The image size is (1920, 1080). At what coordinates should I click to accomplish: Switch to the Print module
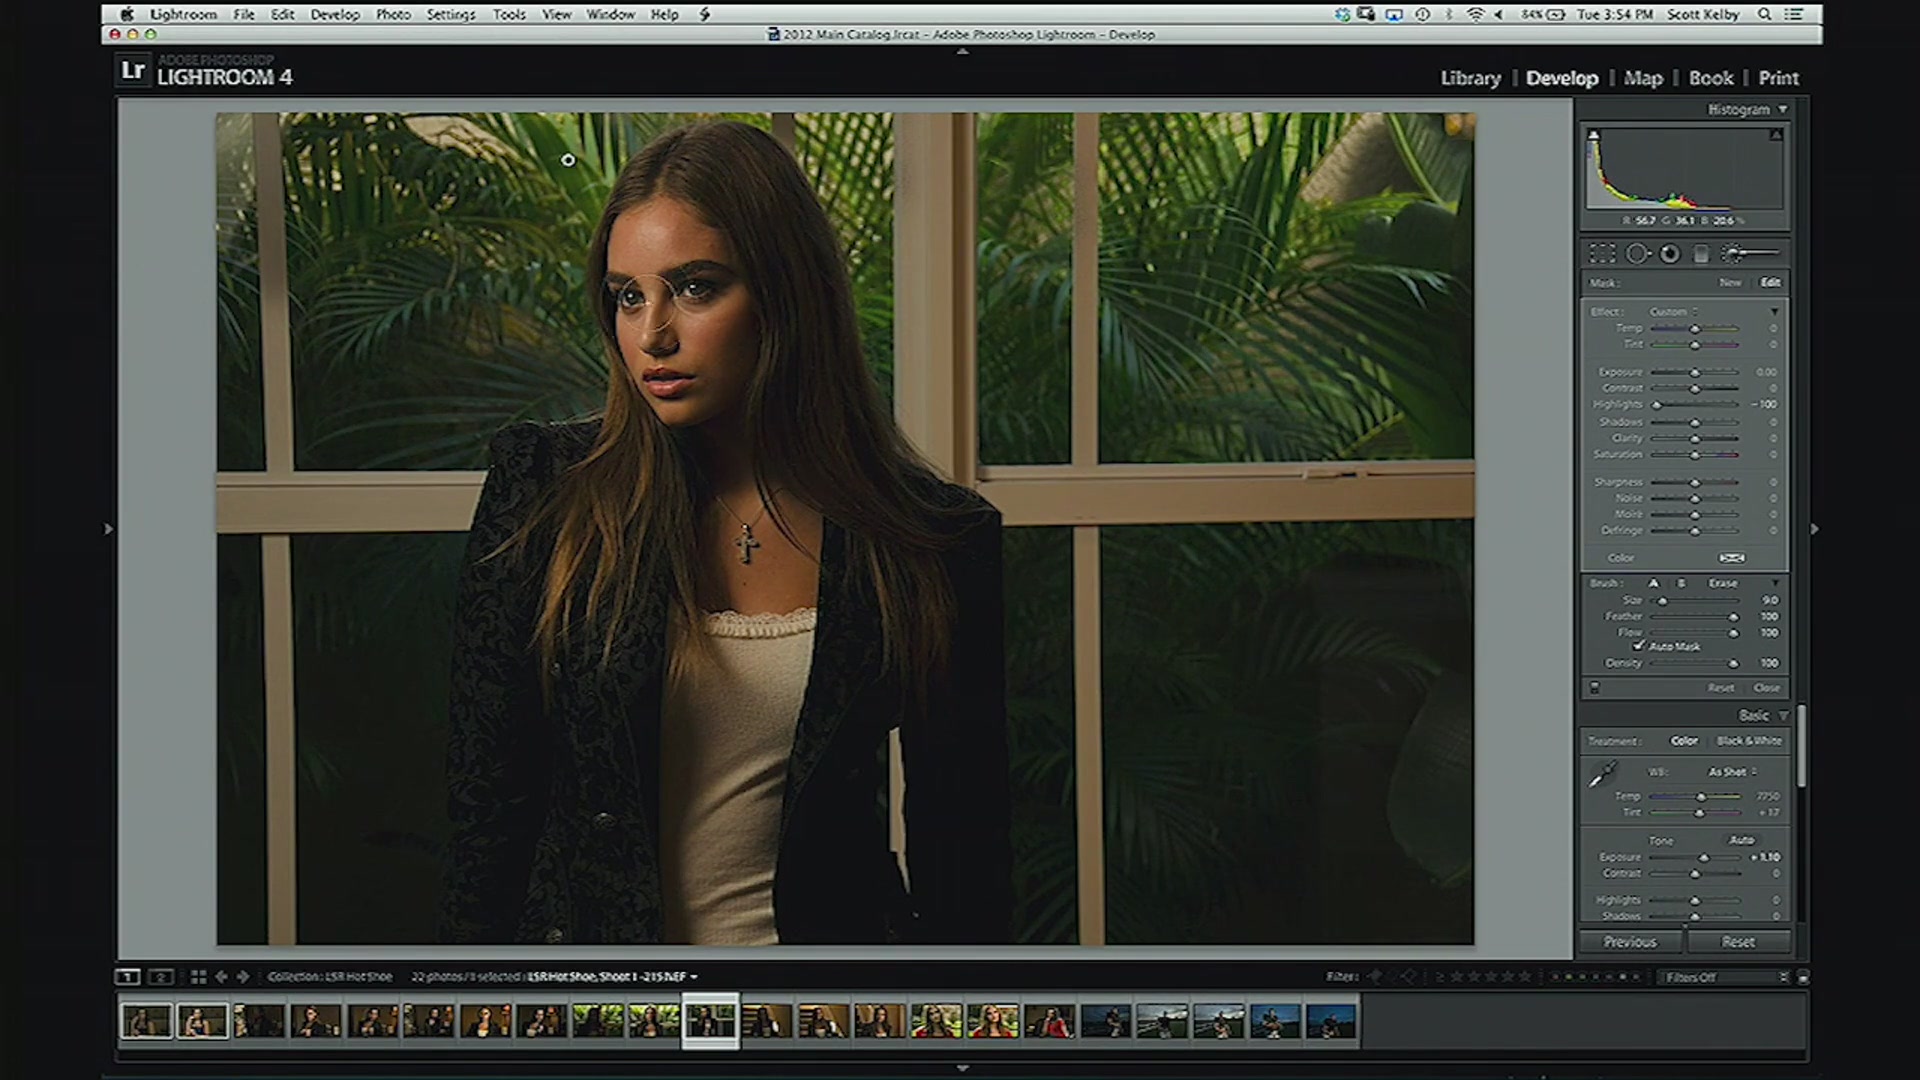click(1778, 78)
